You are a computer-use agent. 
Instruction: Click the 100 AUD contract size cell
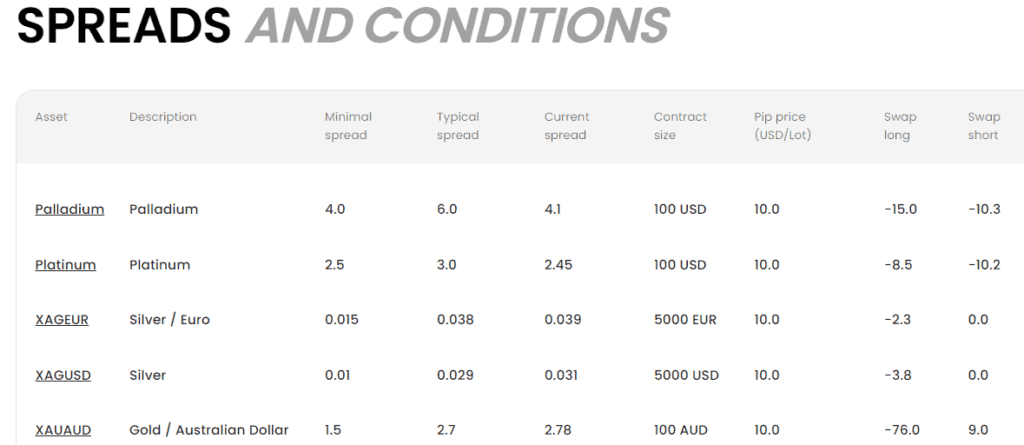coord(680,430)
